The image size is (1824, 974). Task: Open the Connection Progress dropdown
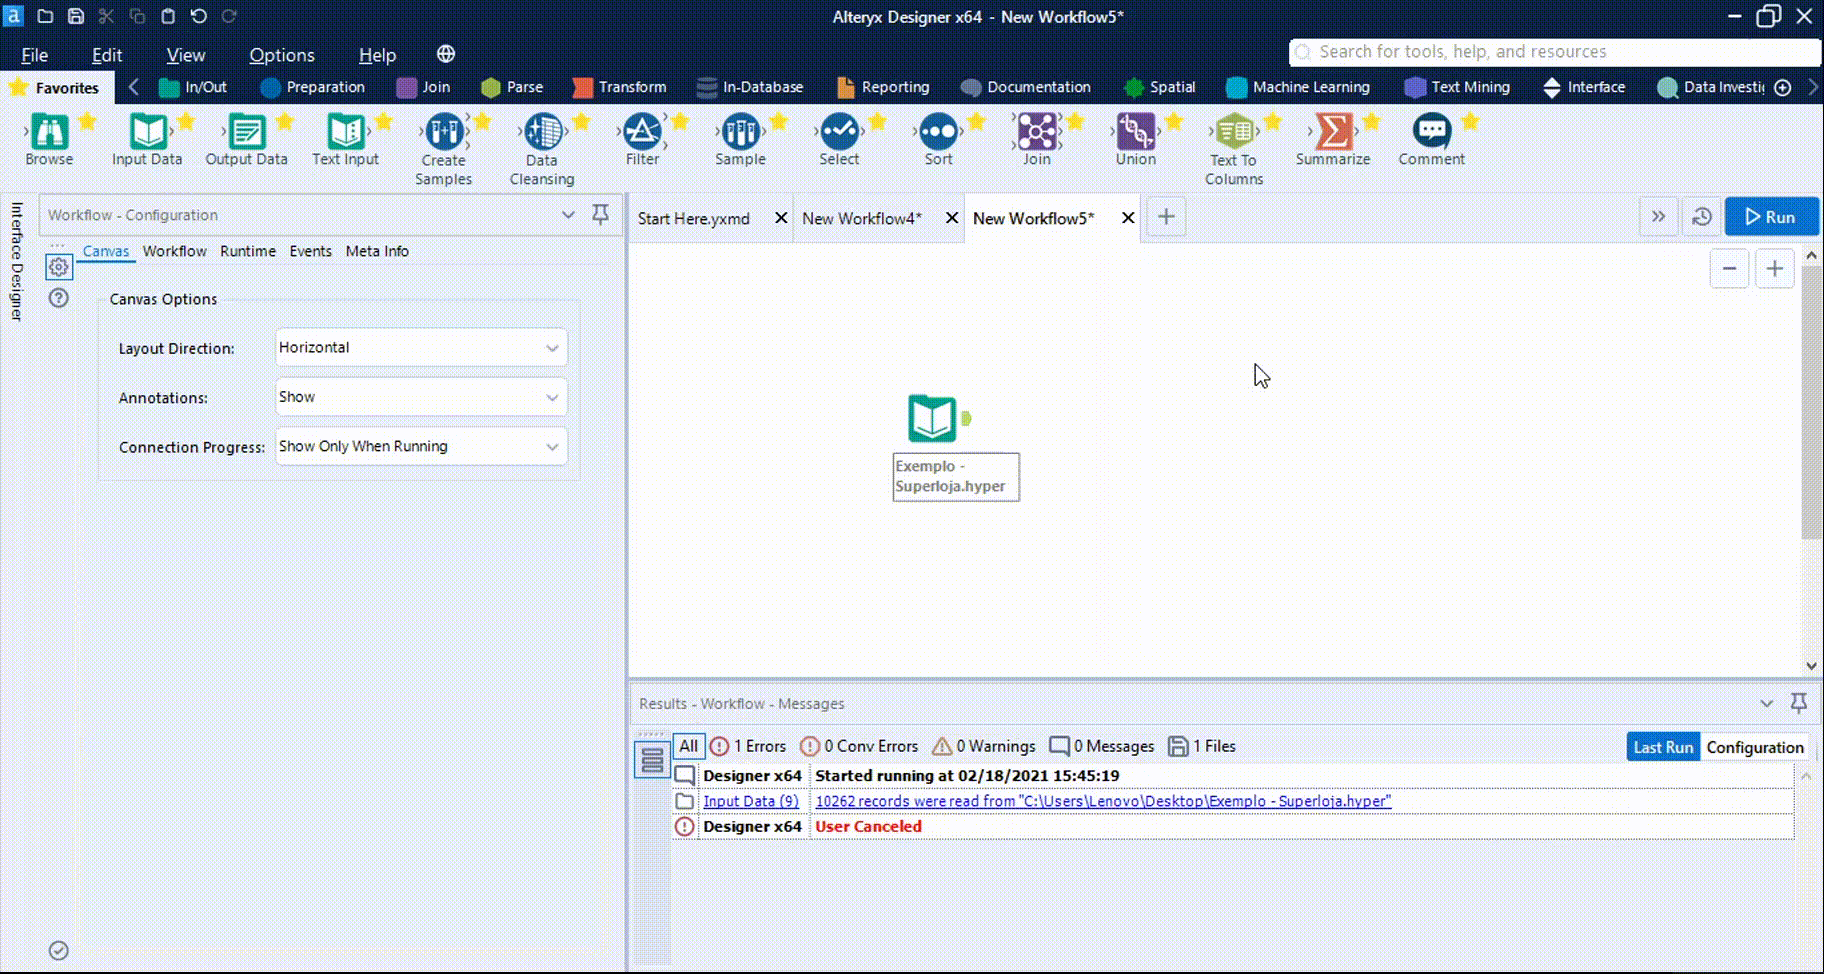(421, 446)
